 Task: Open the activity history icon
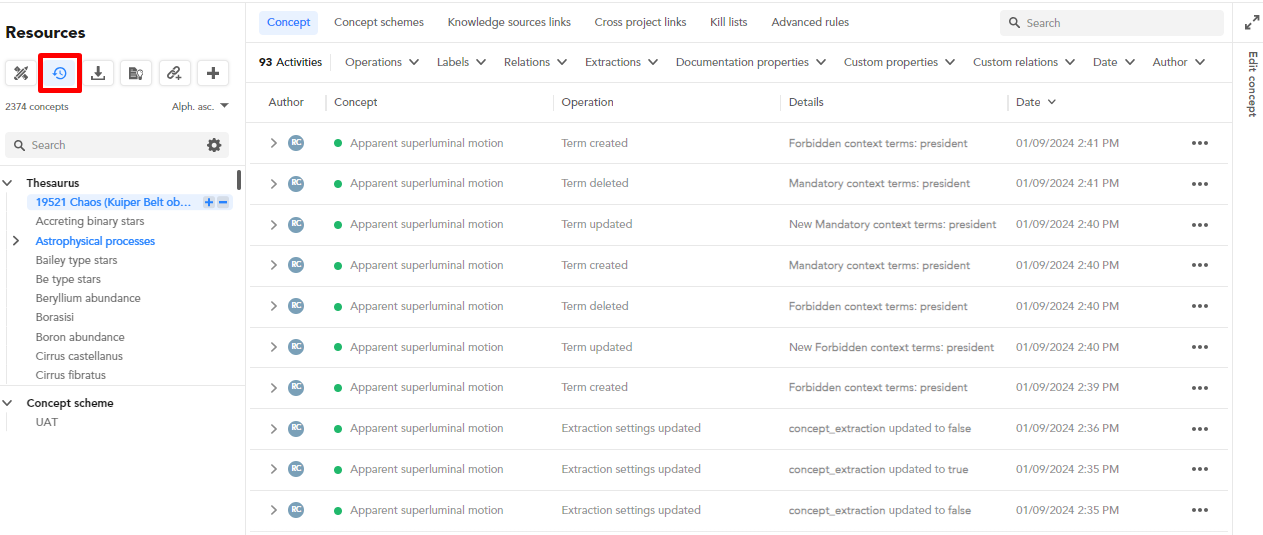pos(59,73)
